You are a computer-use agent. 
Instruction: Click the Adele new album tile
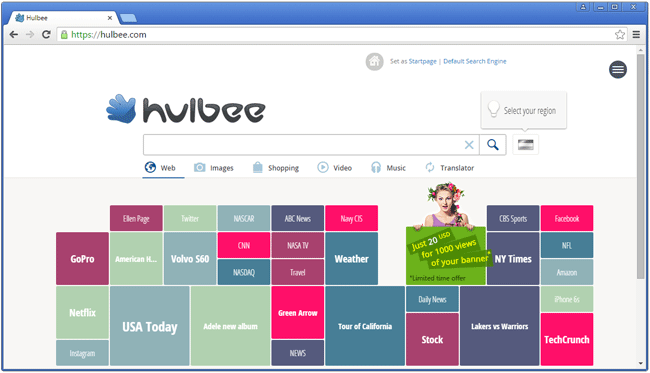(230, 326)
